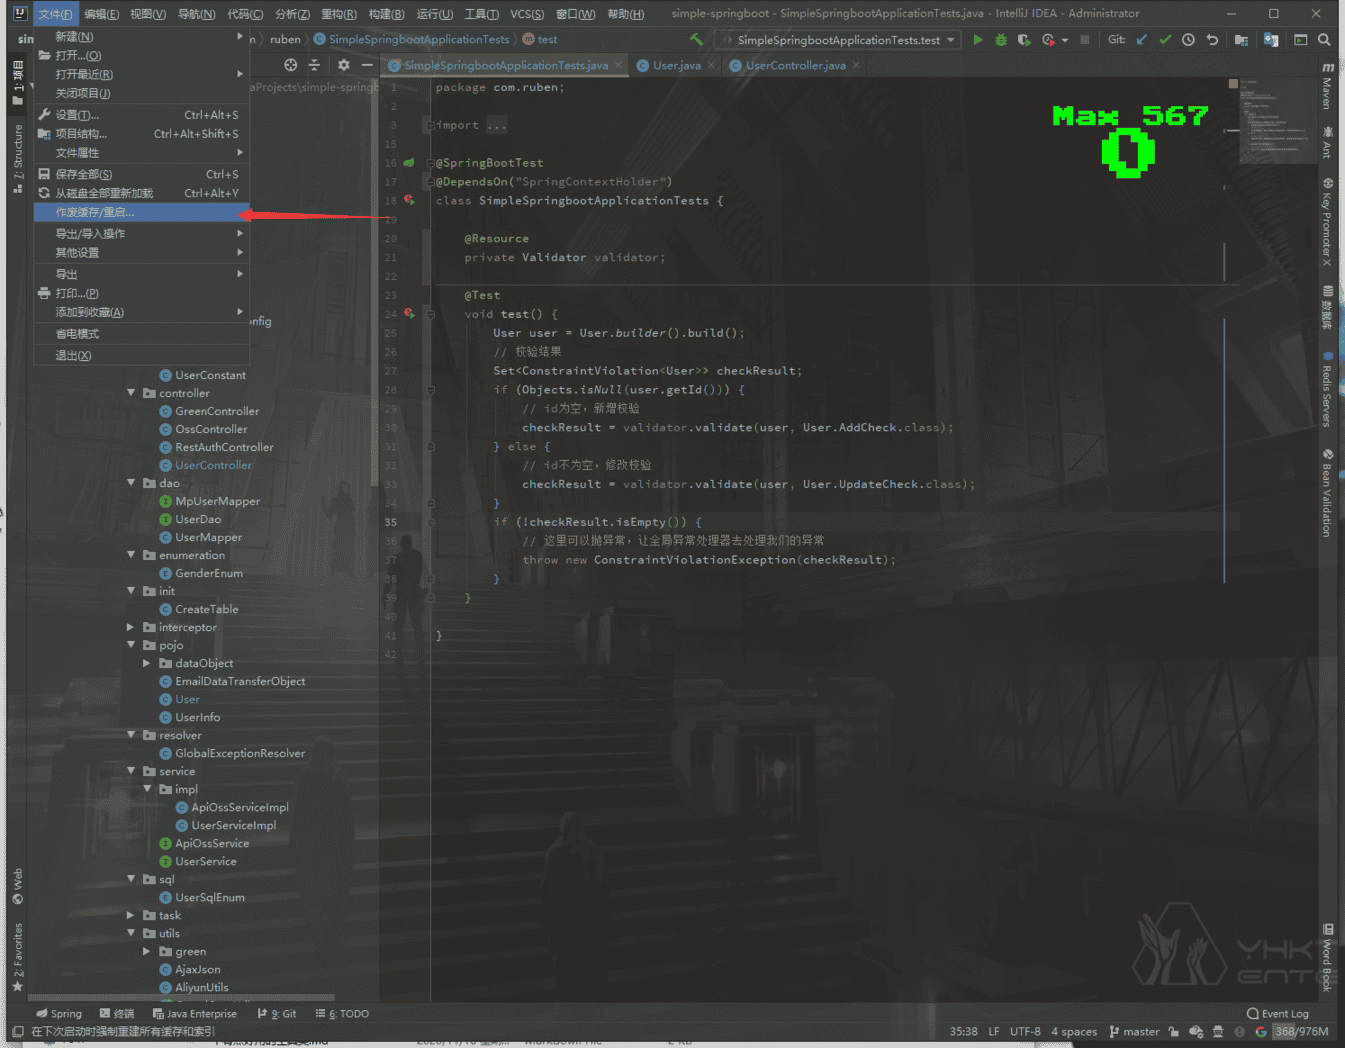
Task: Click the Build project hammer icon
Action: [696, 40]
